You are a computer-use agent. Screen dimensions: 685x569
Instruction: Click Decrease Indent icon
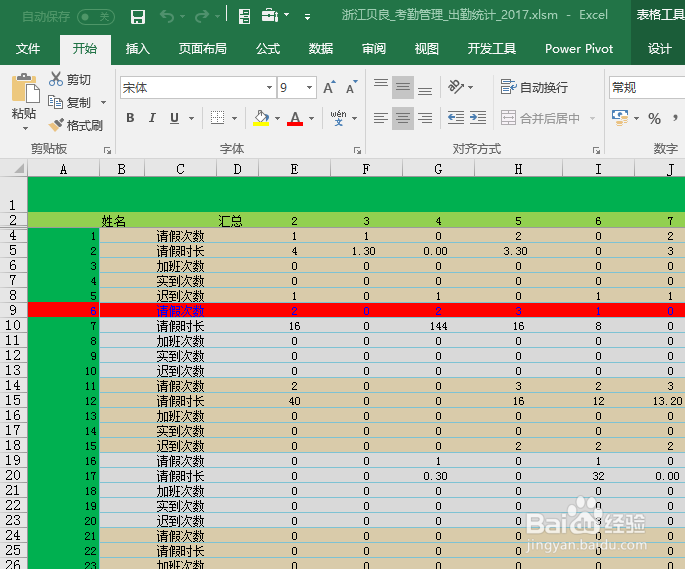456,118
